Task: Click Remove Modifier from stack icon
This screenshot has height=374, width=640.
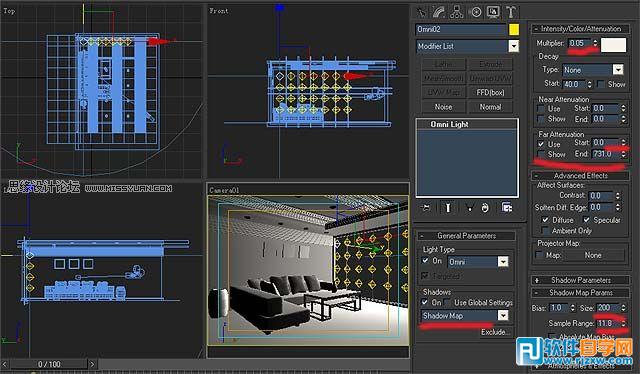Action: (x=485, y=208)
